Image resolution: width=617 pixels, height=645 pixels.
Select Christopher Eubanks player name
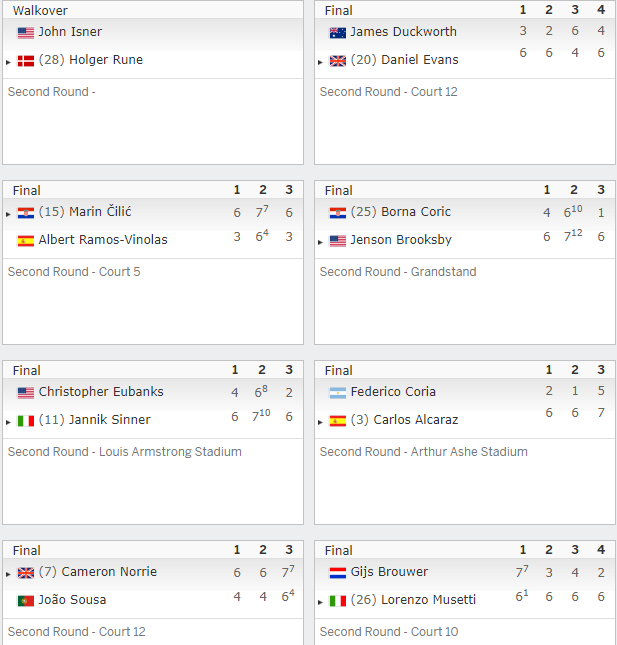[x=101, y=392]
